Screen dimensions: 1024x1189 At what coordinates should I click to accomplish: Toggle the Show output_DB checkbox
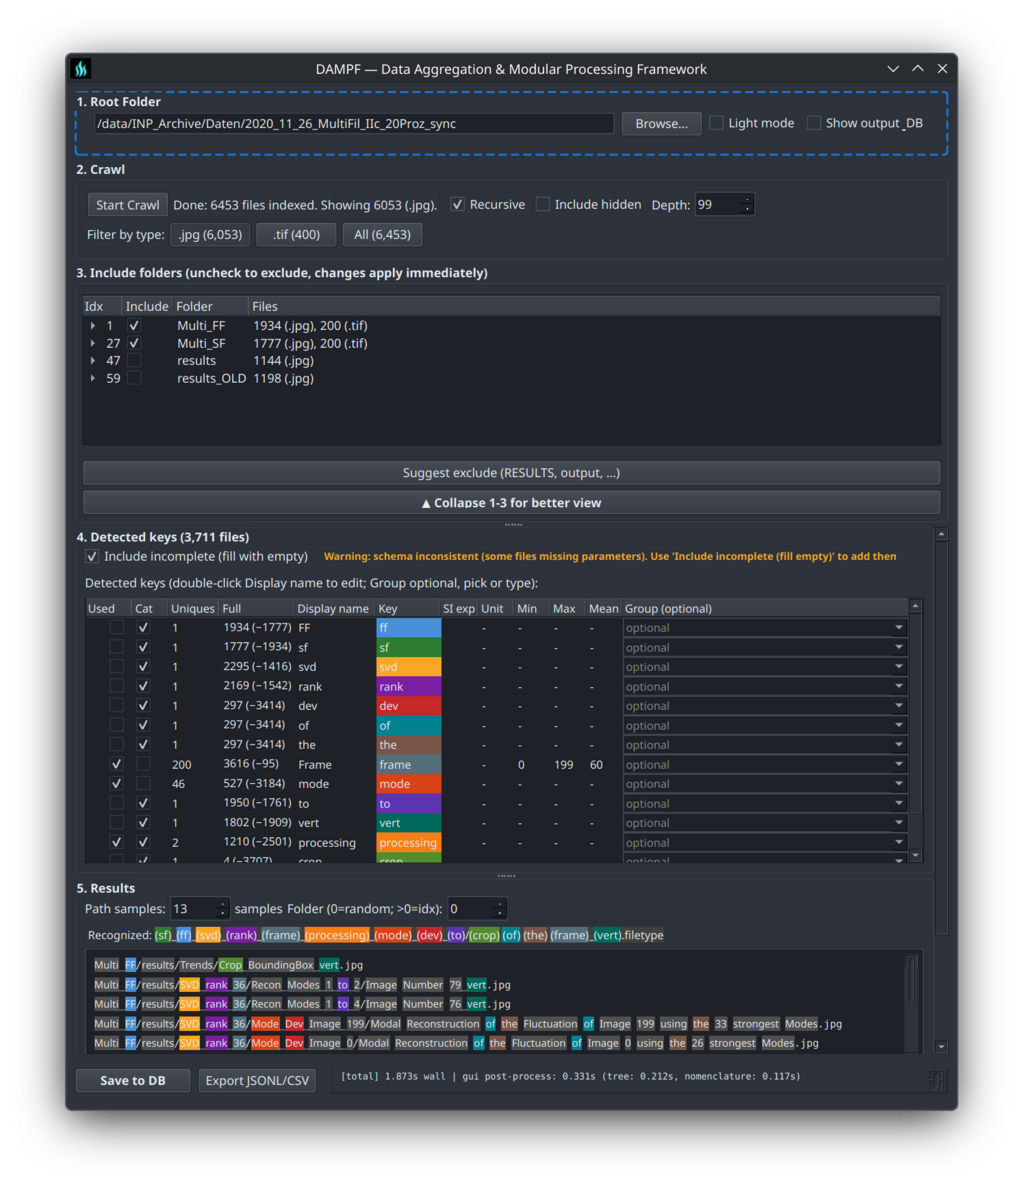pyautogui.click(x=813, y=123)
